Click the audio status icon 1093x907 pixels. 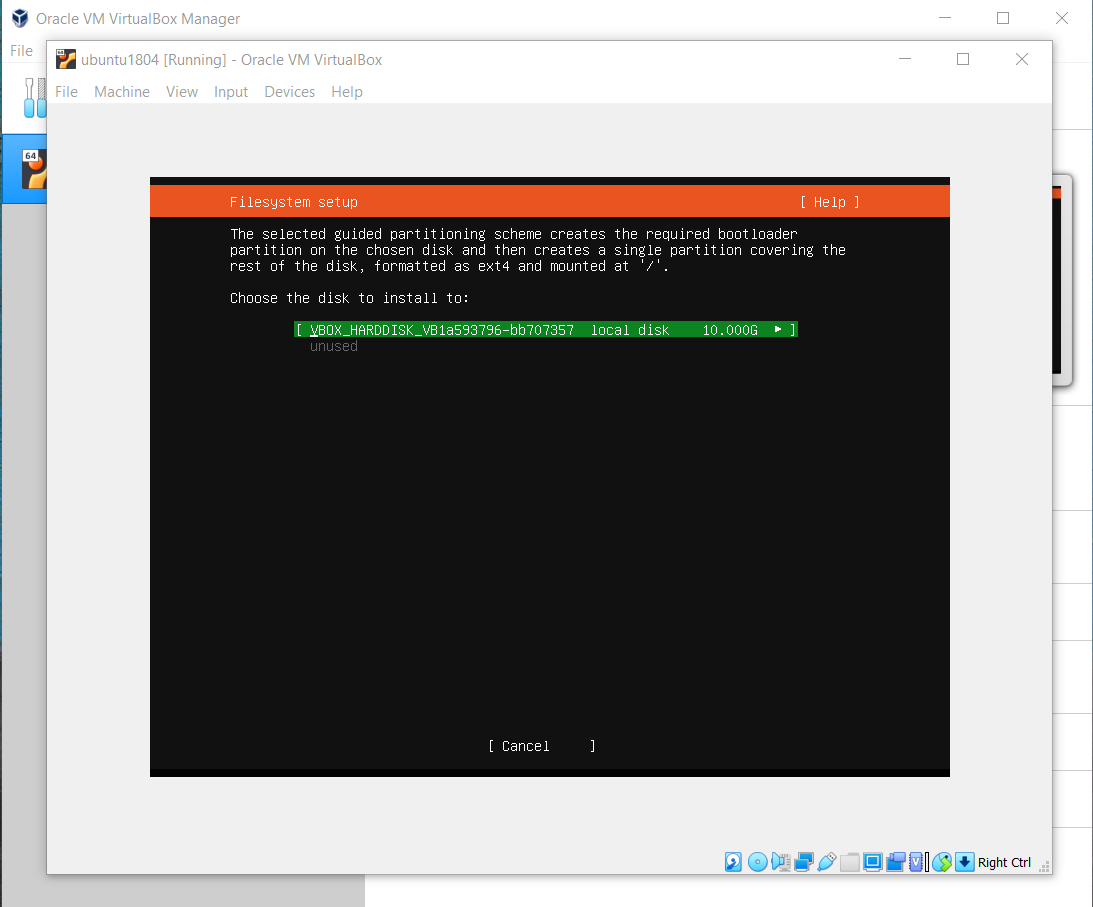780,862
